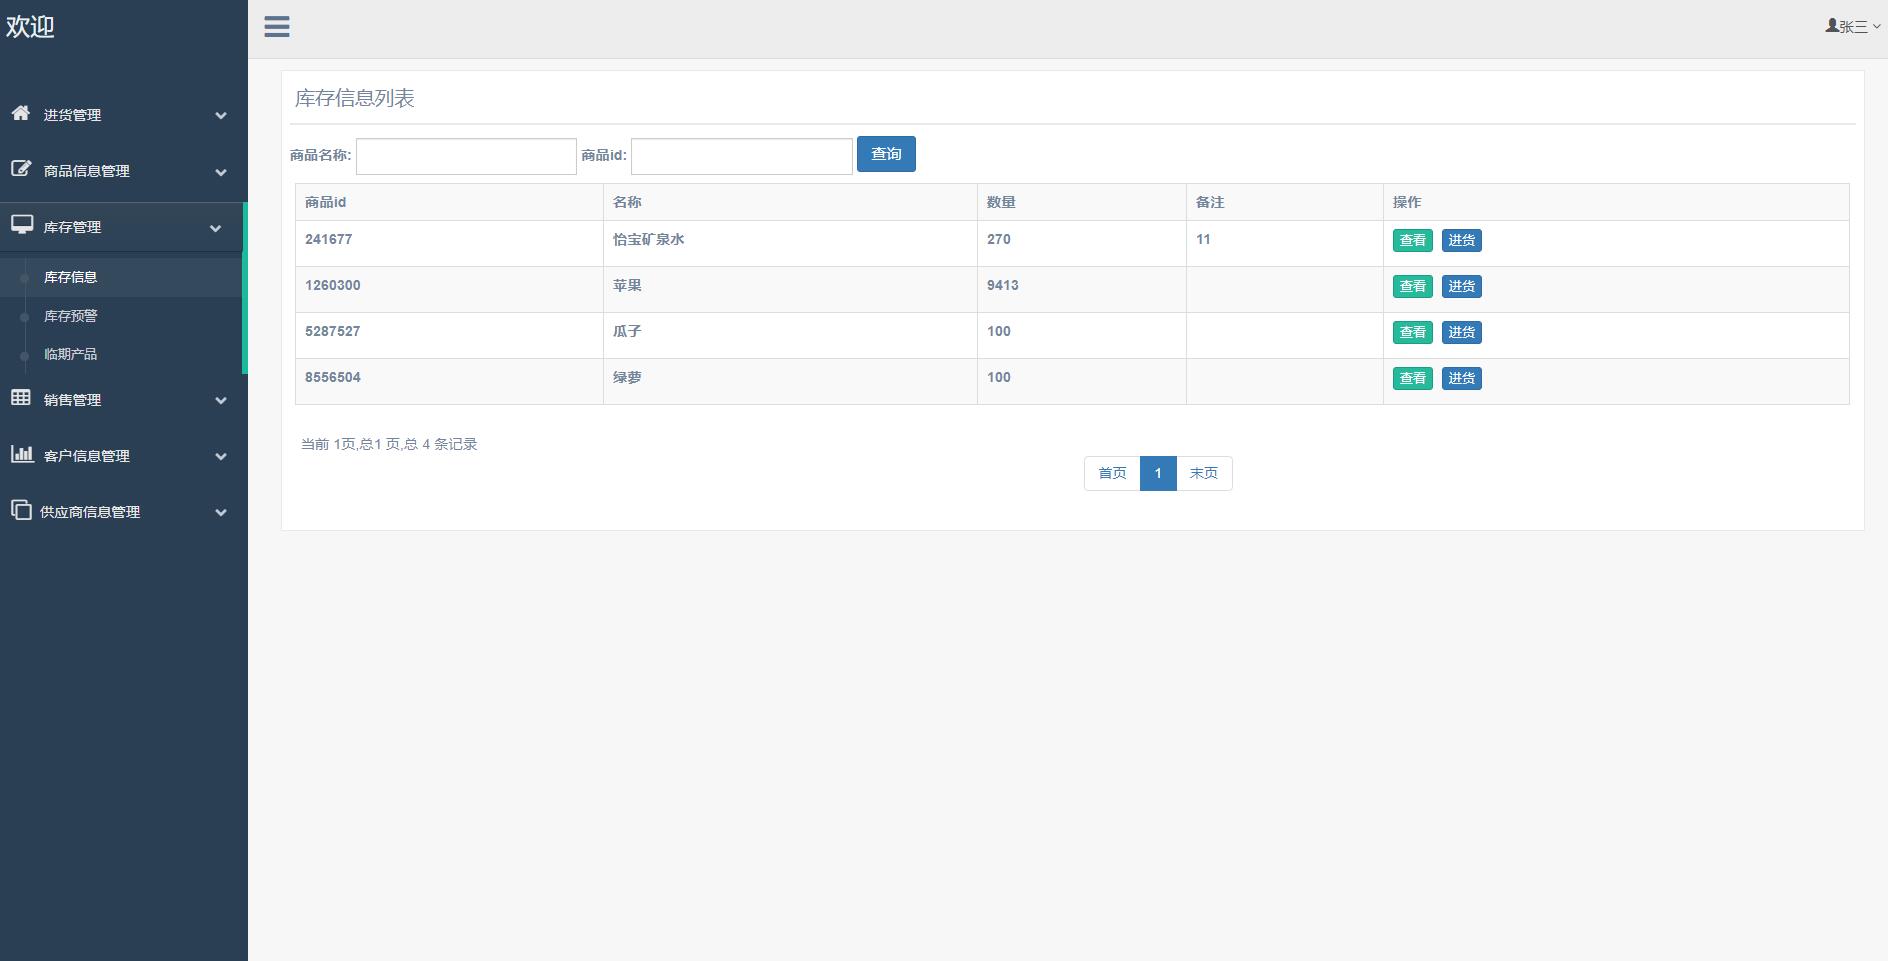Select page 1 in pagination
This screenshot has width=1888, height=961.
pyautogui.click(x=1158, y=473)
